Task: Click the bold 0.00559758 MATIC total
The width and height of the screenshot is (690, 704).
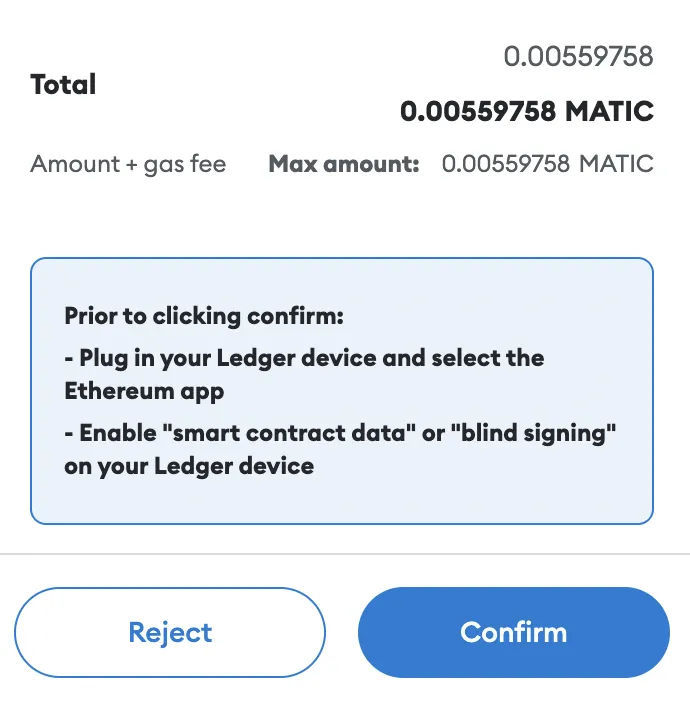Action: point(526,111)
